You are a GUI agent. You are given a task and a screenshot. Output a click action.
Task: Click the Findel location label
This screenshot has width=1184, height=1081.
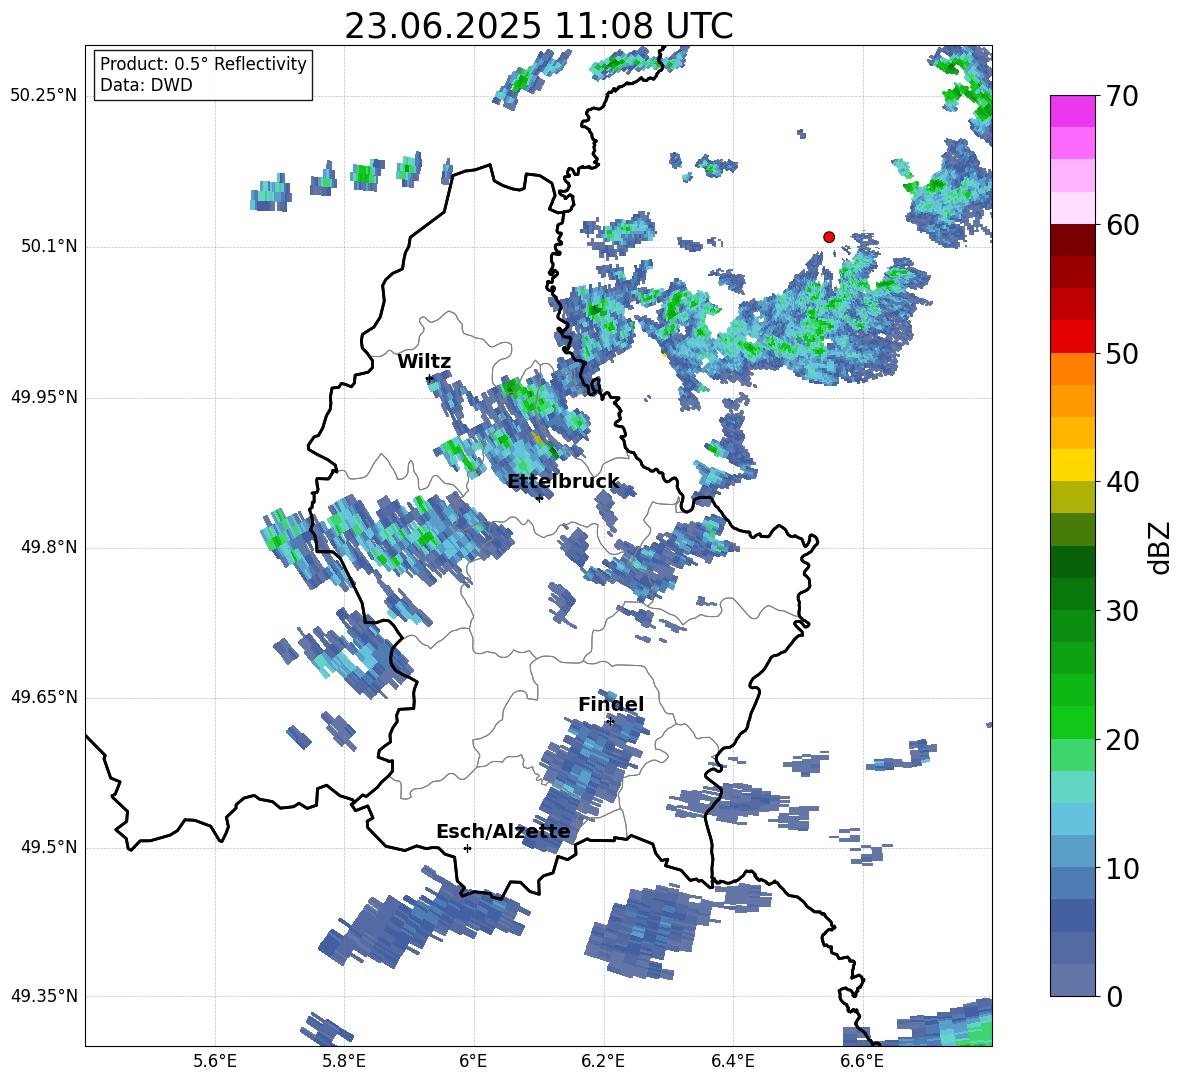pyautogui.click(x=611, y=704)
